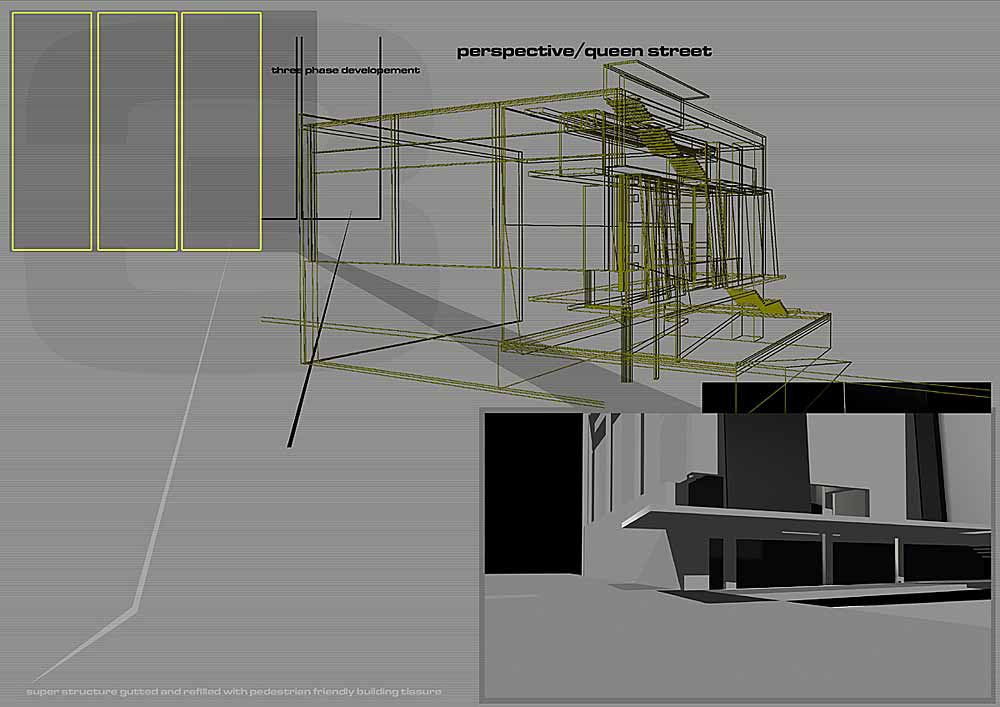Click the 'super structure gutted' caption text
The image size is (1000, 707).
(x=234, y=691)
